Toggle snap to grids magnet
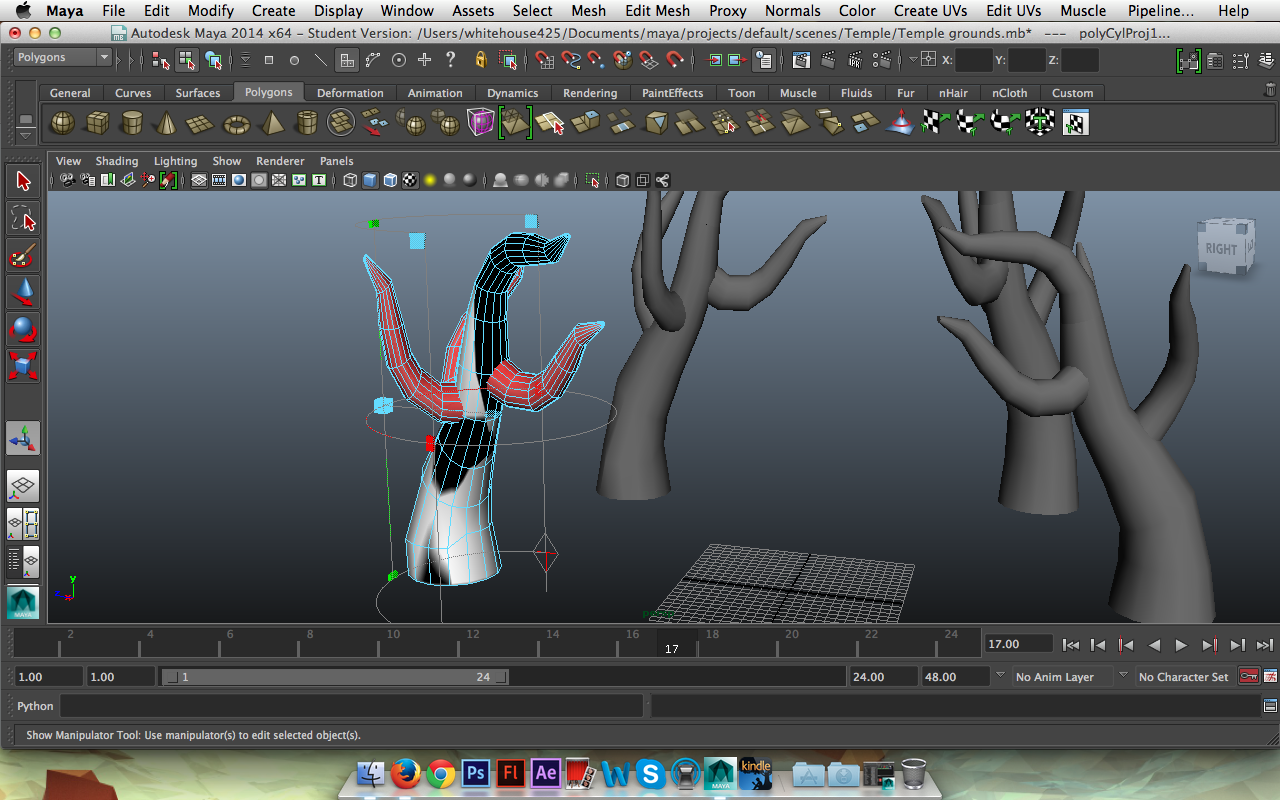This screenshot has height=800, width=1280. click(x=545, y=60)
